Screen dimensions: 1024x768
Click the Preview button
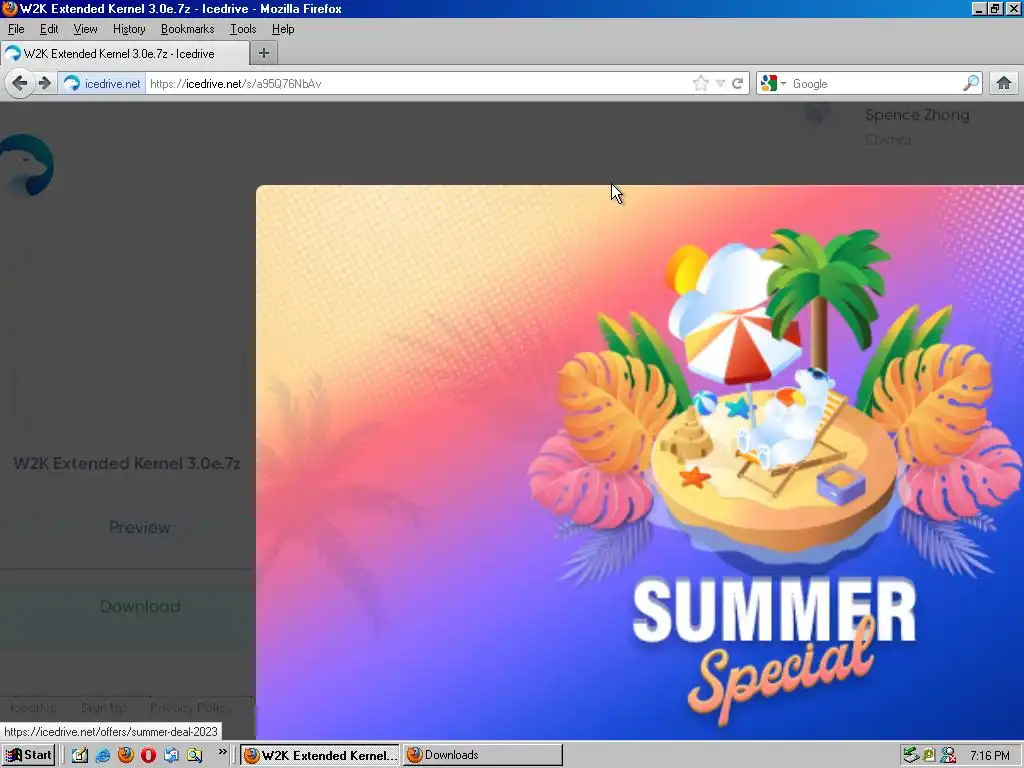point(140,527)
